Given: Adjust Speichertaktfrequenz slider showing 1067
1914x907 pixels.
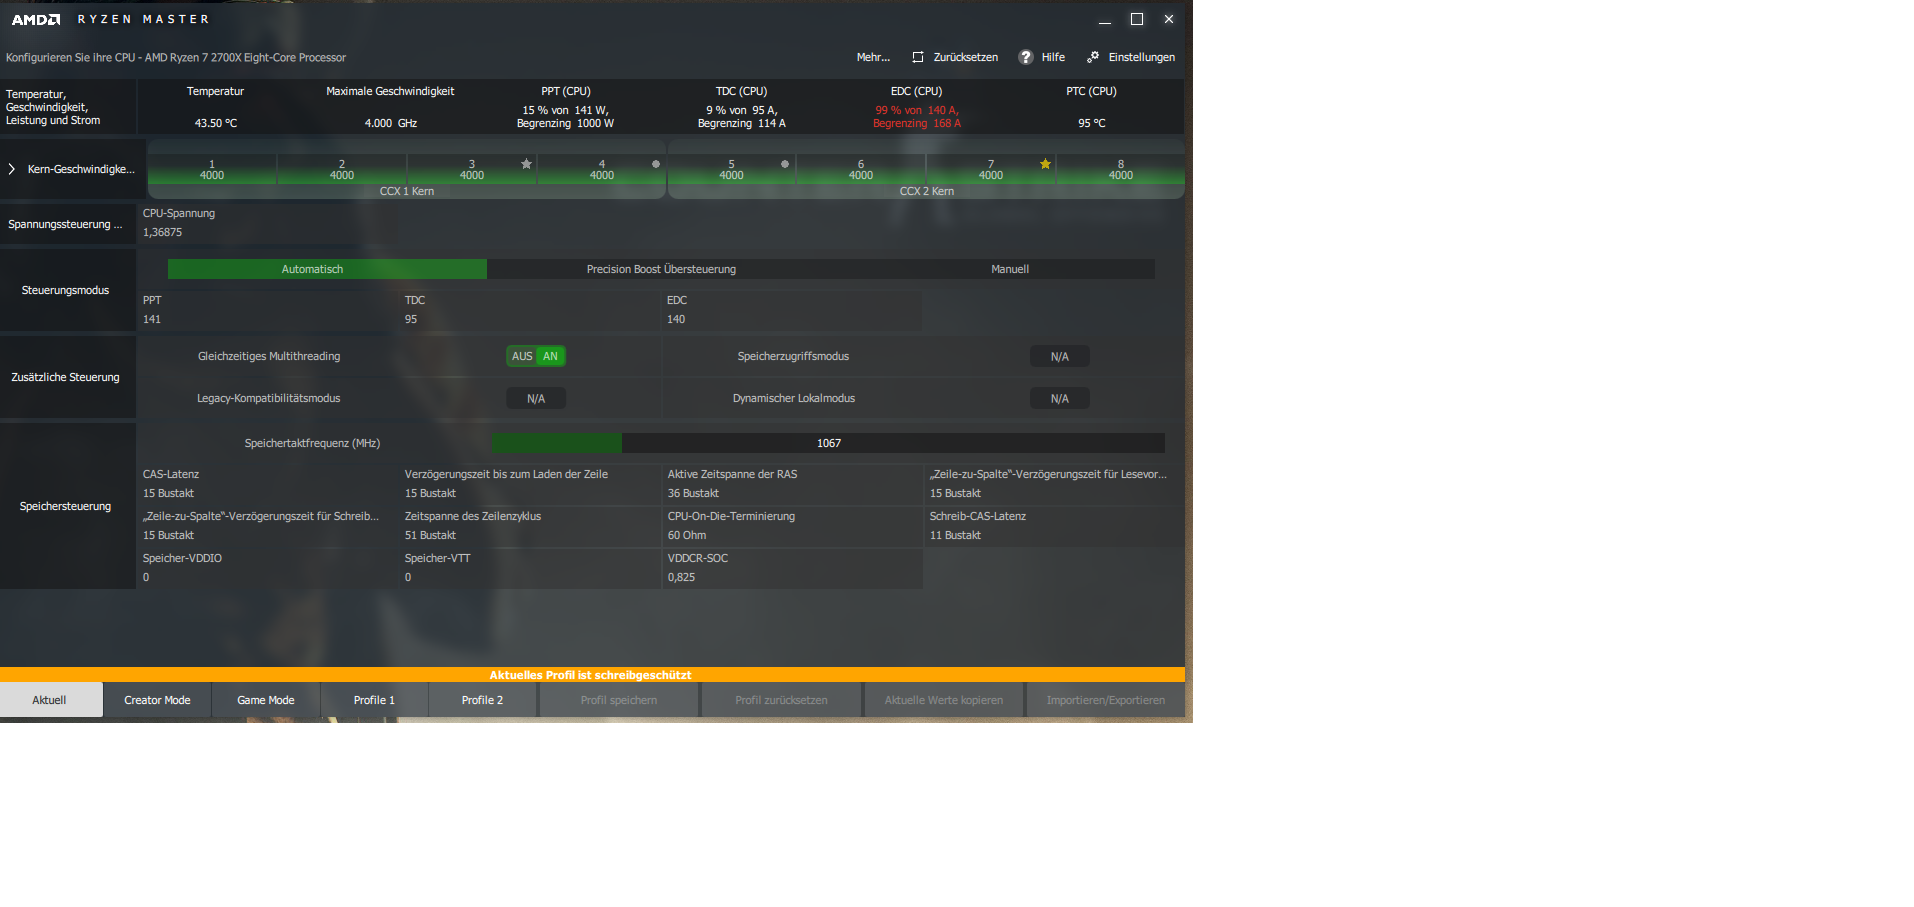Looking at the screenshot, I should tap(828, 443).
